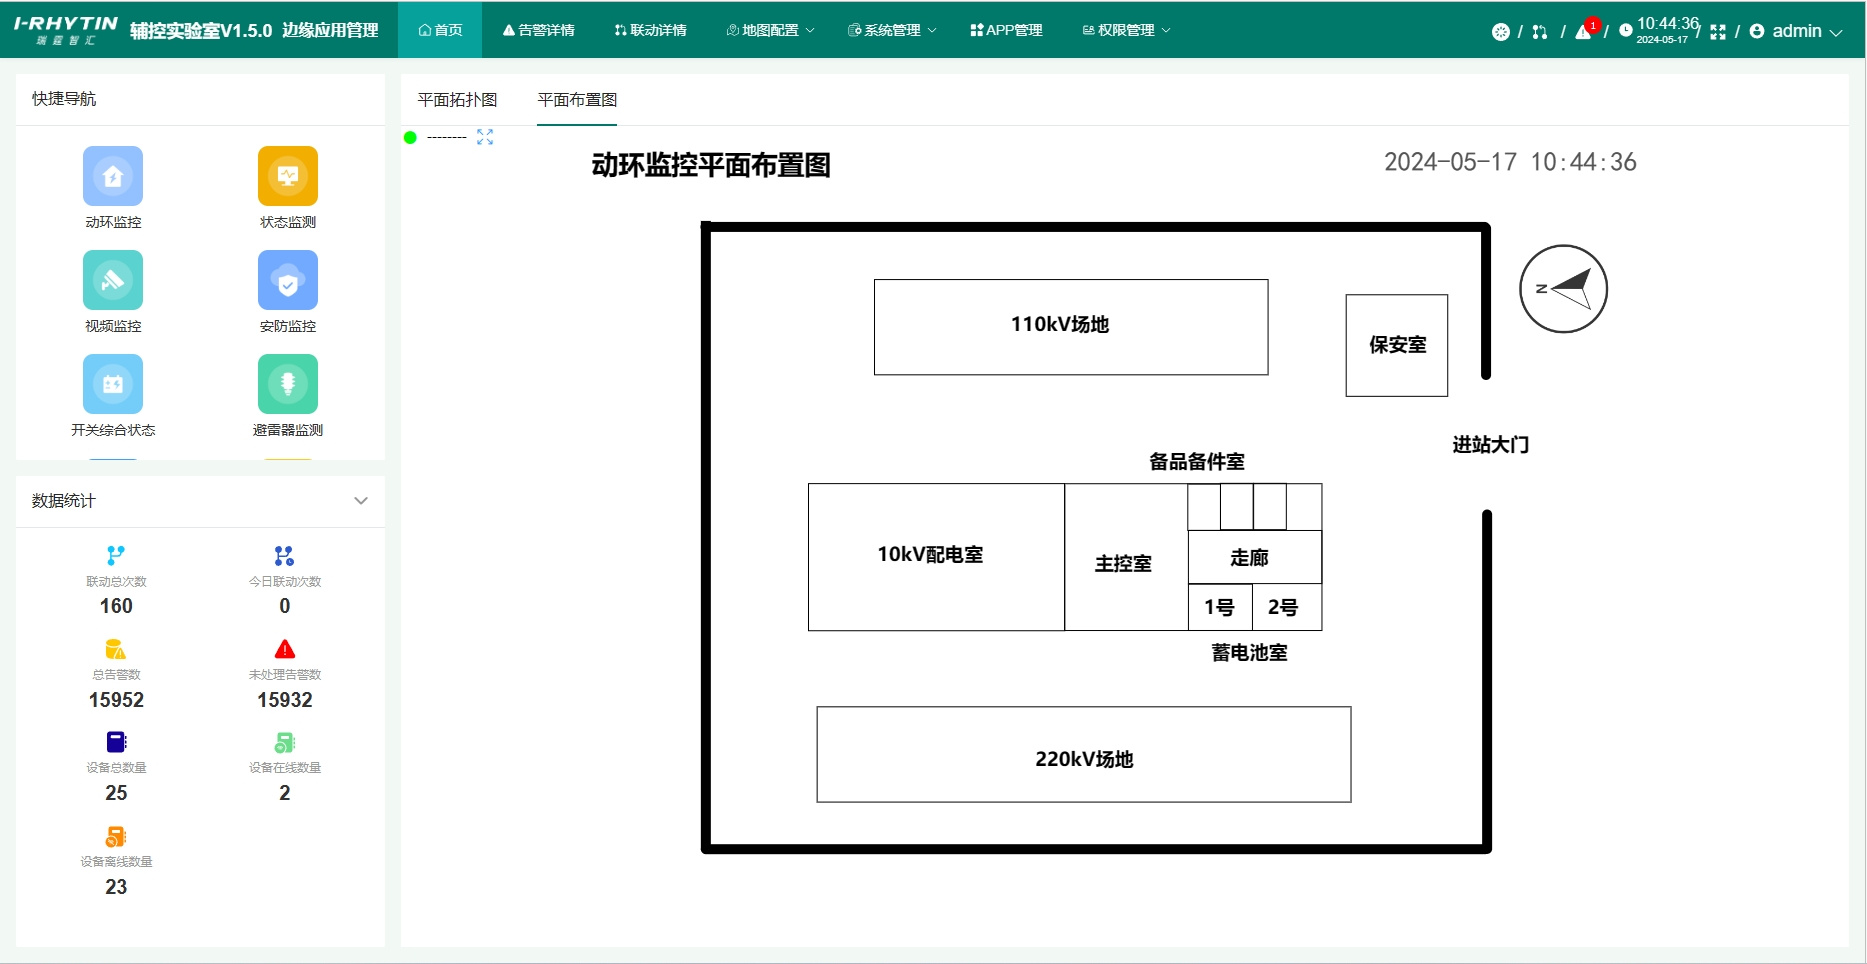Image resolution: width=1867 pixels, height=964 pixels.
Task: Open the alarm notification bell icon
Action: (1582, 30)
